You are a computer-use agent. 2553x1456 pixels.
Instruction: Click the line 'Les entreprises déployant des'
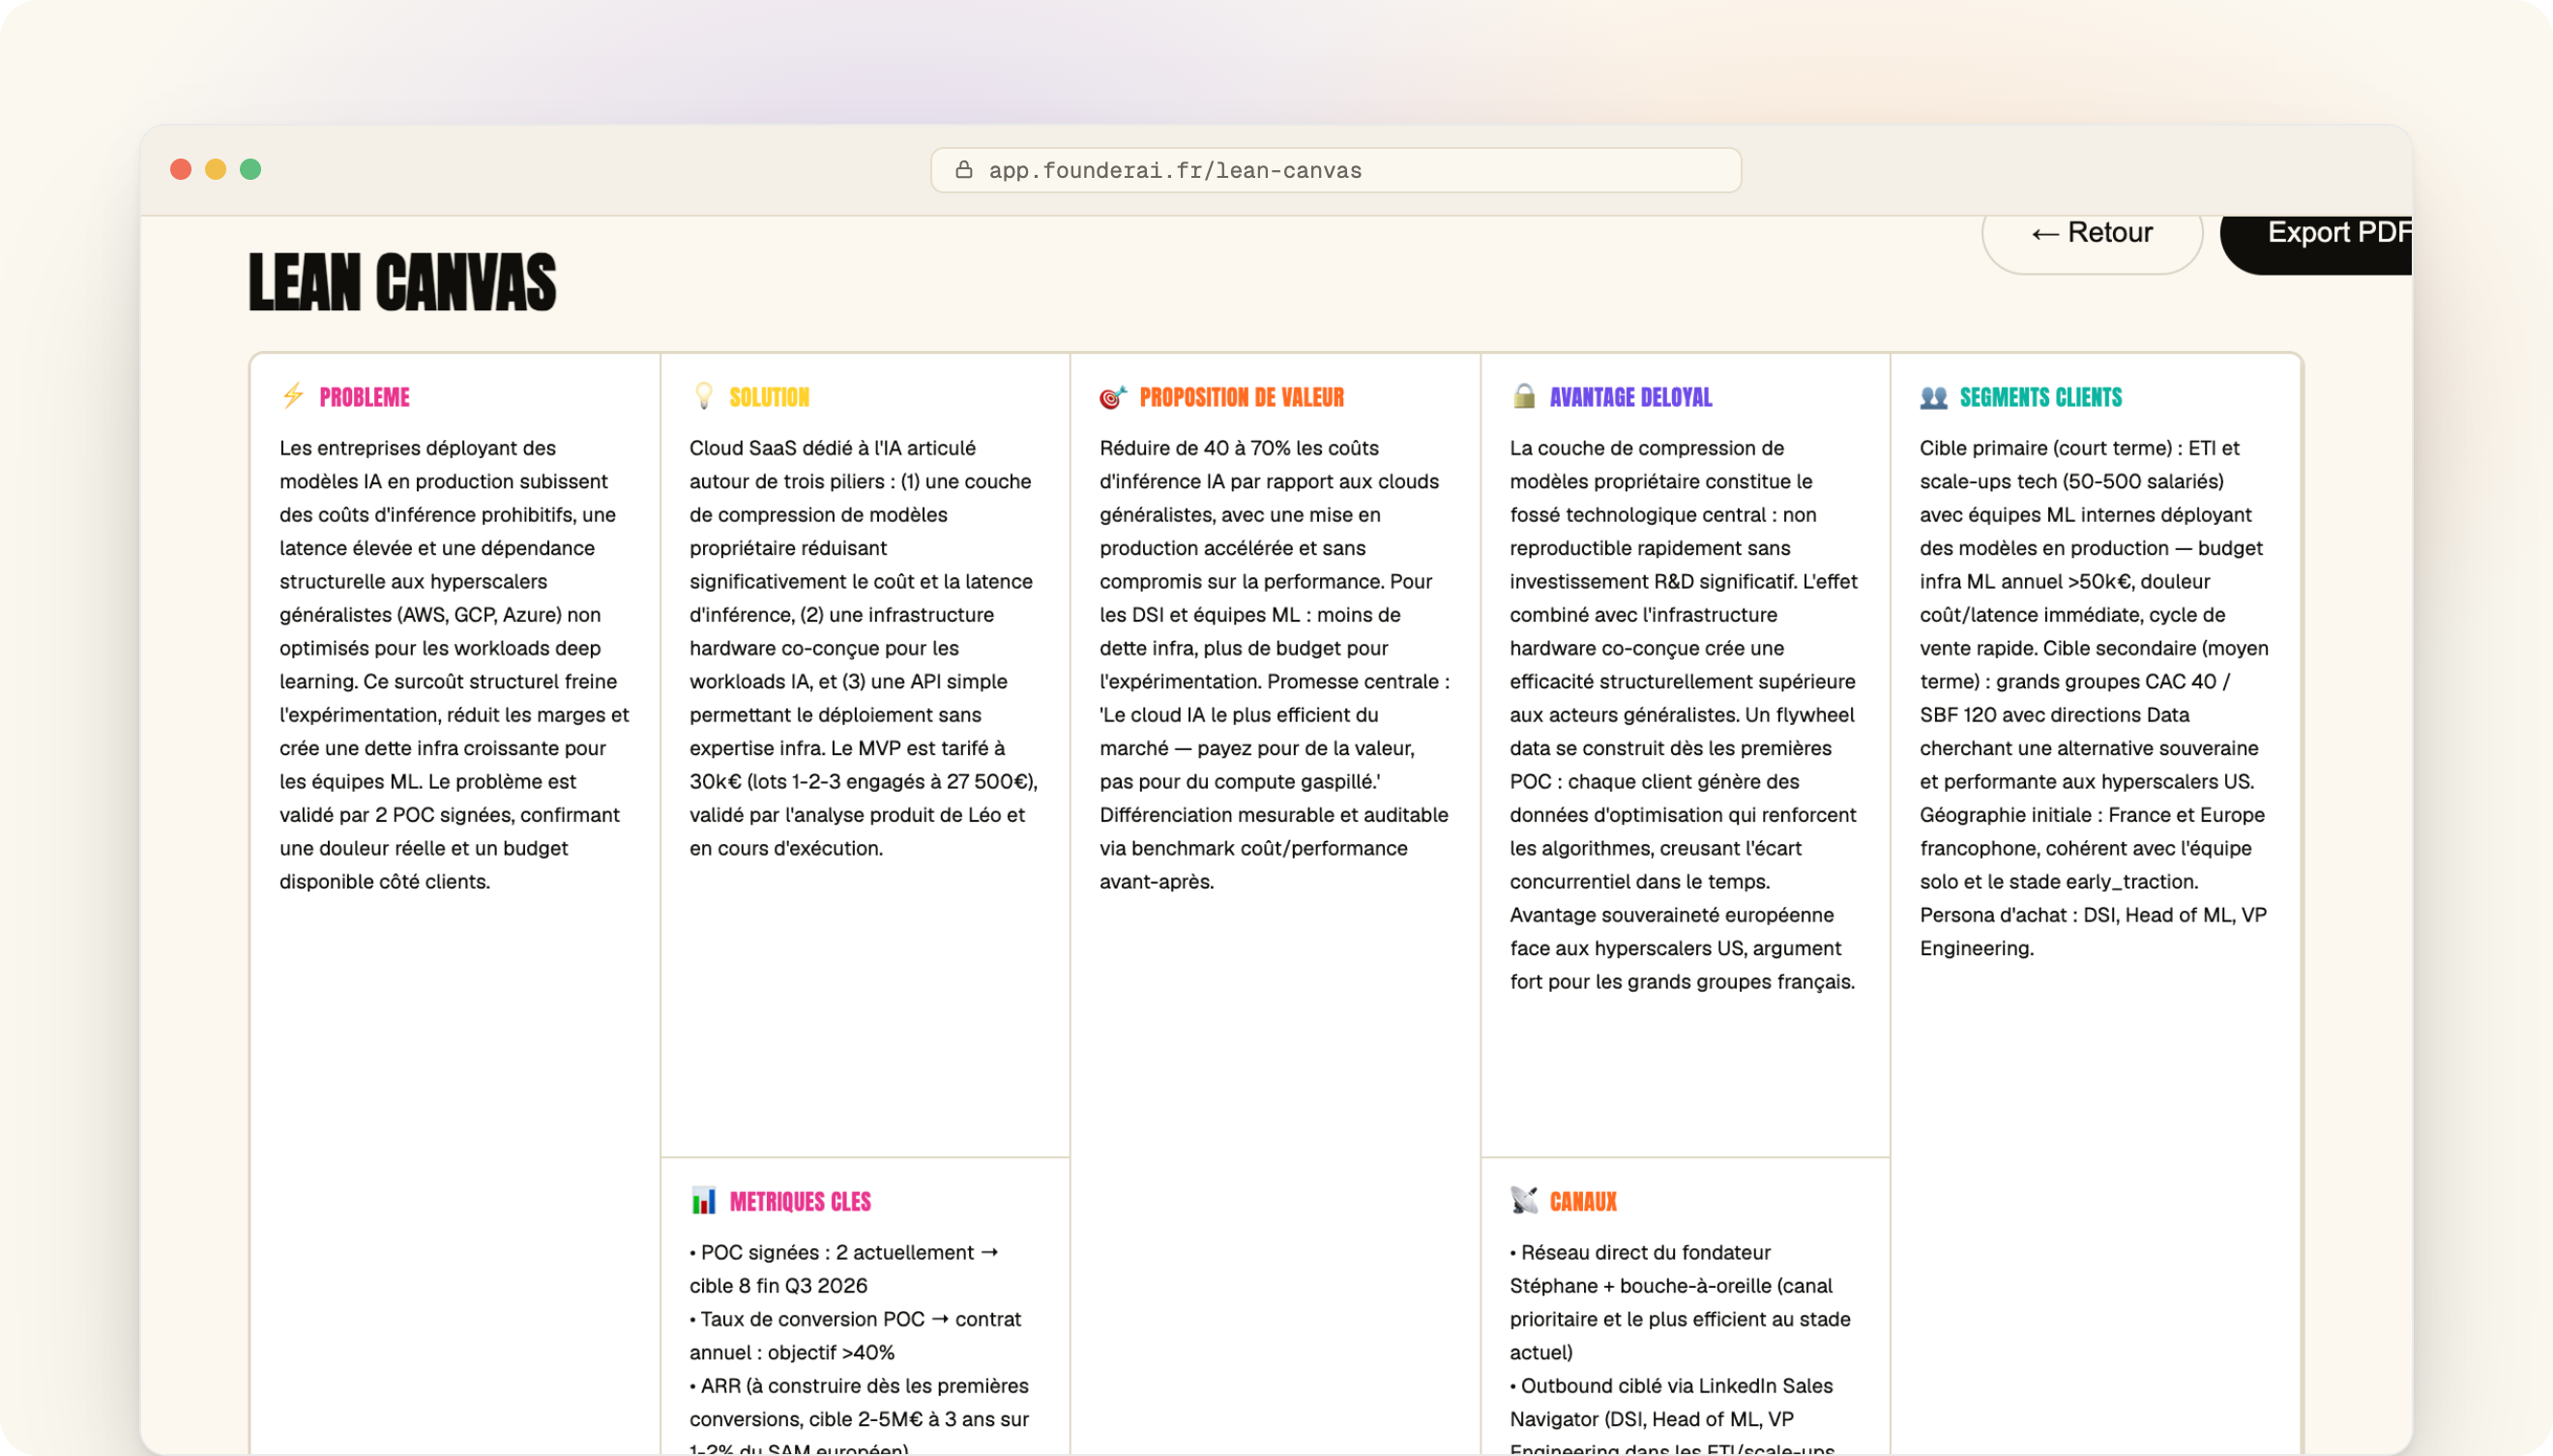417,448
